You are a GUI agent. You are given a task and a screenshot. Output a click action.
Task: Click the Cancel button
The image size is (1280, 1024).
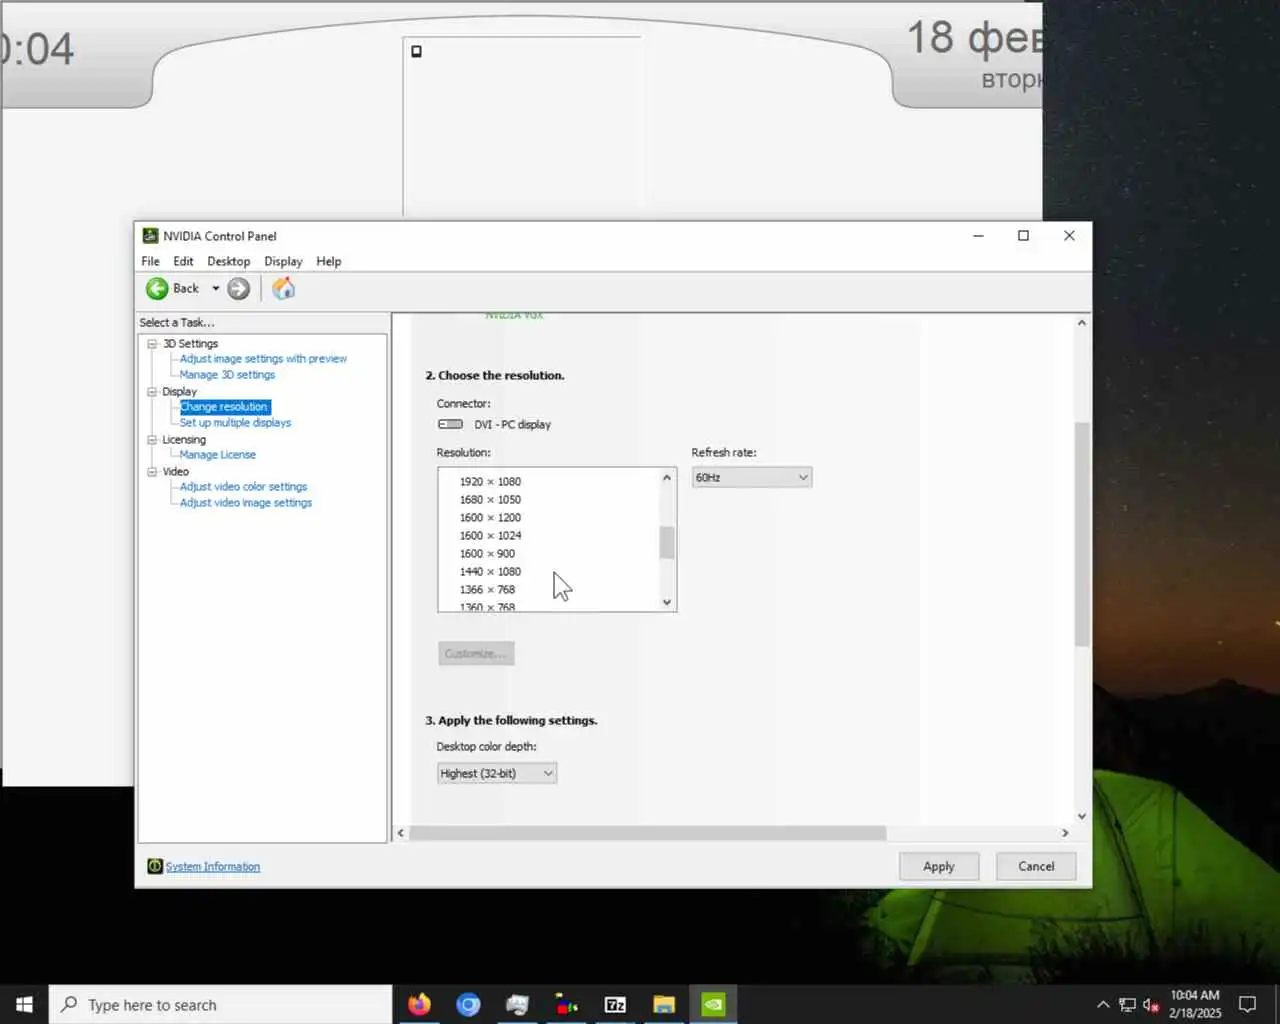1036,867
